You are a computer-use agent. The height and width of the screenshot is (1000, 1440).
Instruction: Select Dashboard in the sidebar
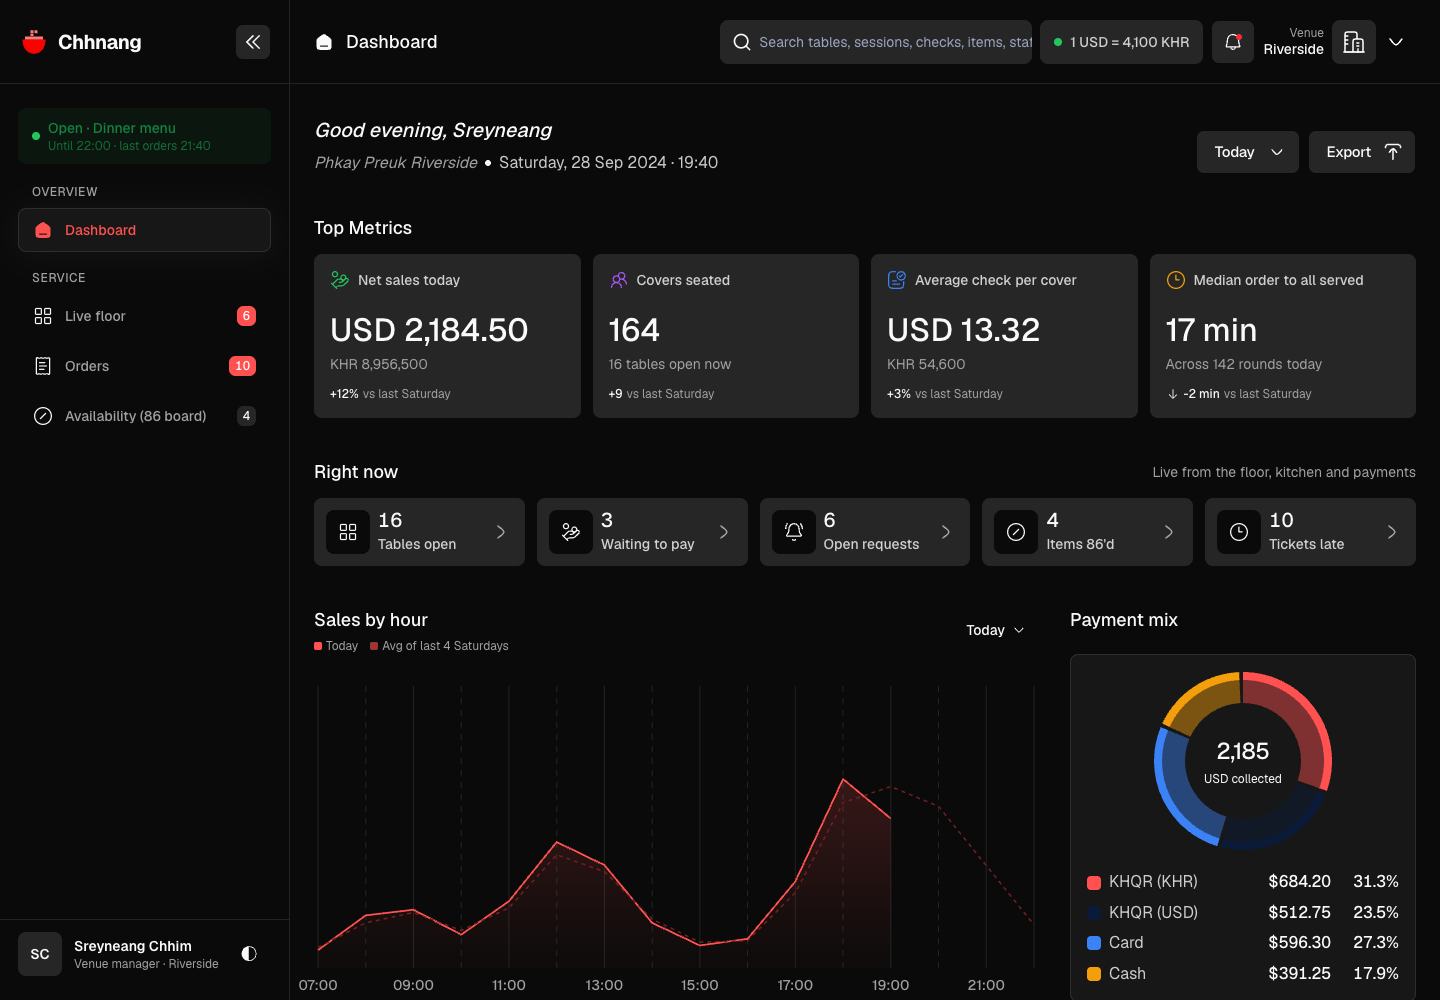[x=144, y=230]
